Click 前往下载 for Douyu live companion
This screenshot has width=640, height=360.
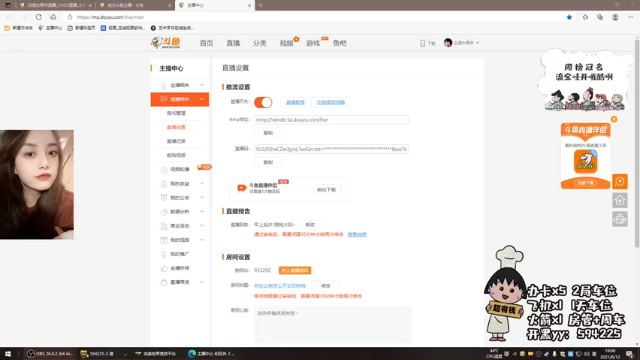[x=327, y=189]
